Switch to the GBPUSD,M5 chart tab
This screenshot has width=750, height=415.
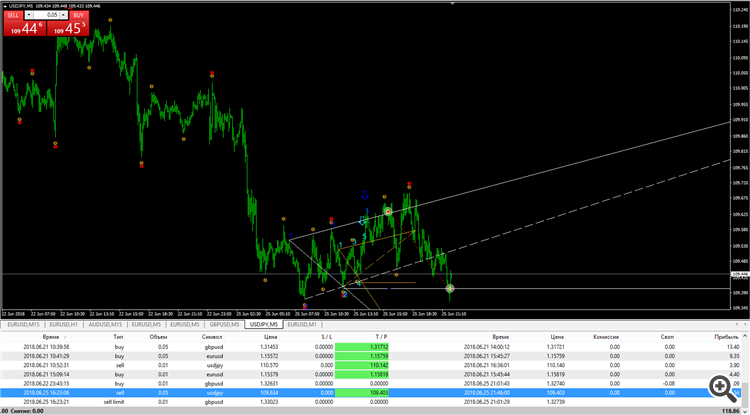coord(224,325)
